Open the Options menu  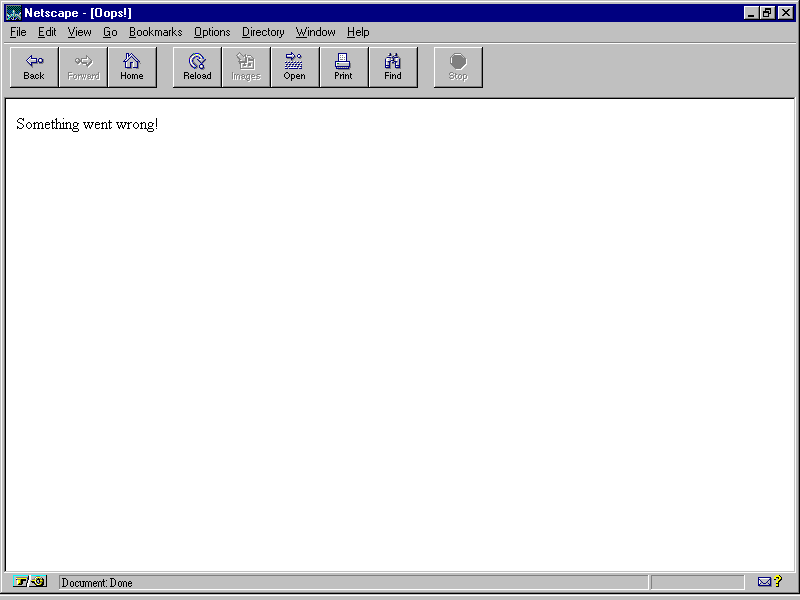tap(212, 32)
